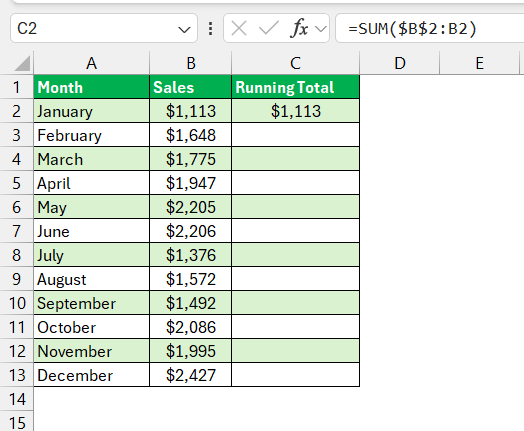The height and width of the screenshot is (431, 524).
Task: Select the April cell
Action: pyautogui.click(x=91, y=183)
